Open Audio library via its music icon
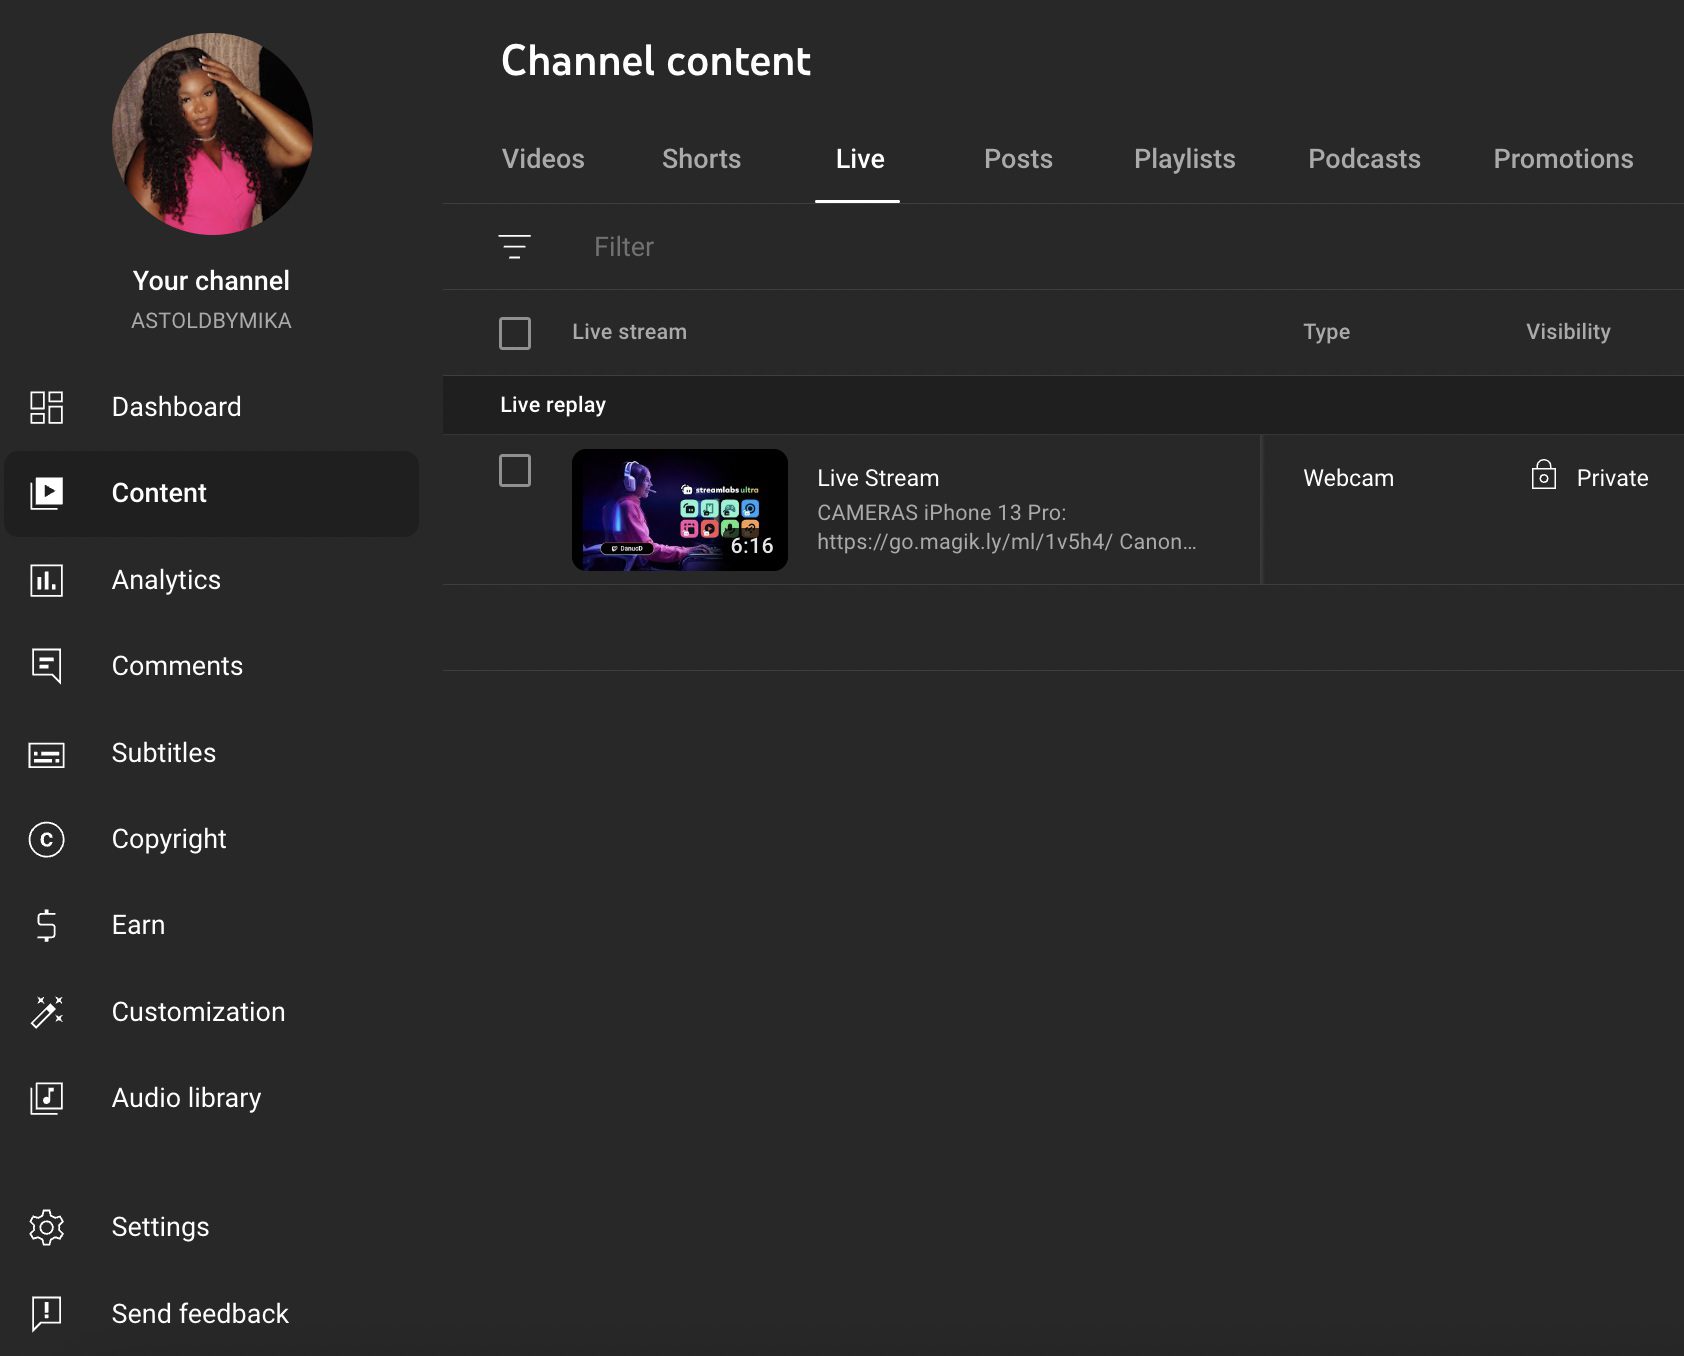1684x1356 pixels. point(46,1098)
